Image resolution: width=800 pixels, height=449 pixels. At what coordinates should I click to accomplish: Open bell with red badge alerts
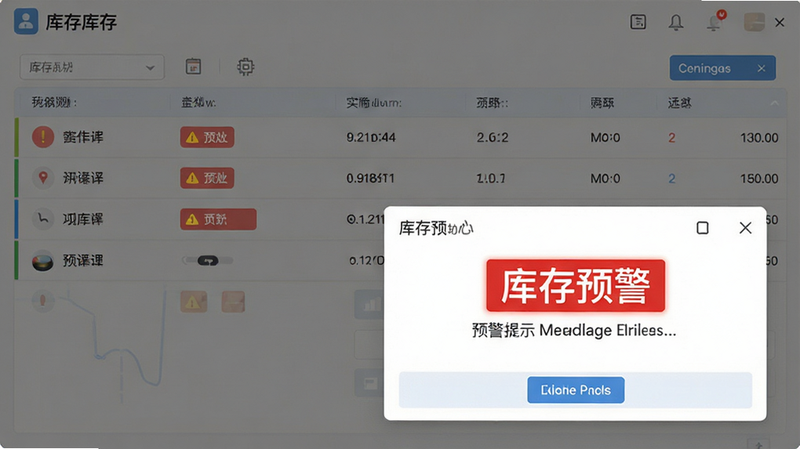(715, 22)
